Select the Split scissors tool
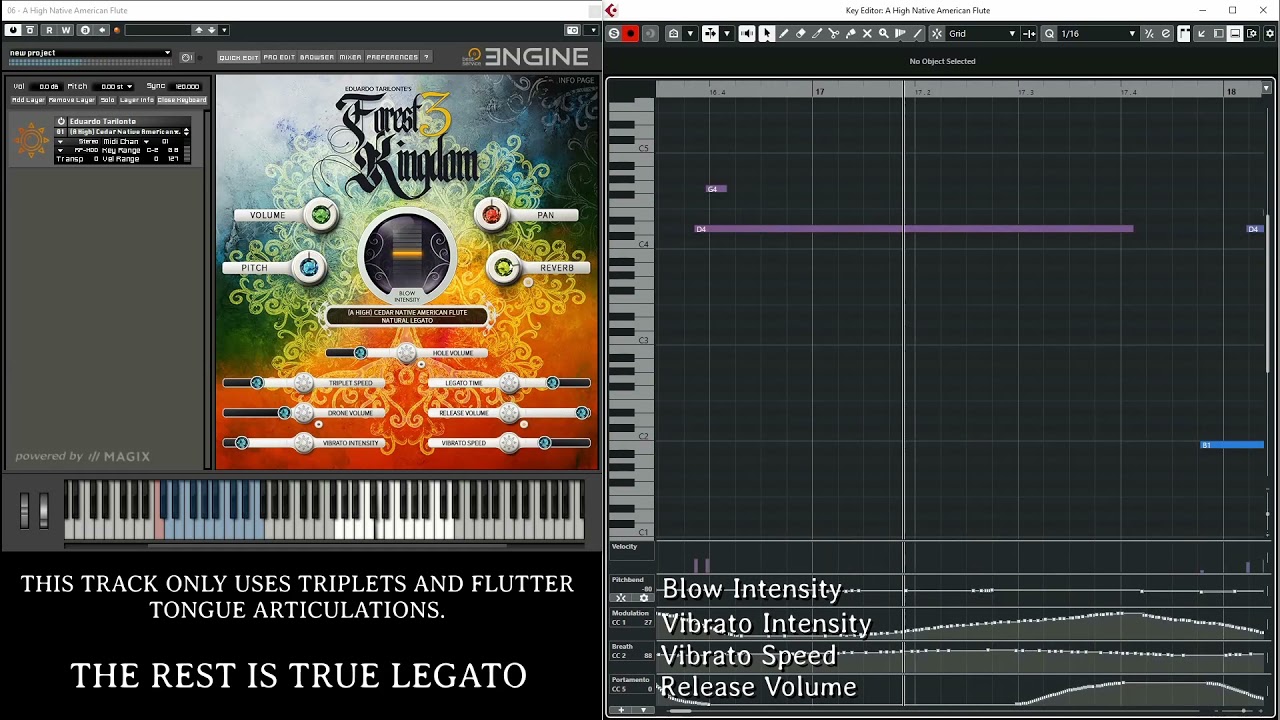Image resolution: width=1280 pixels, height=720 pixels. click(833, 34)
